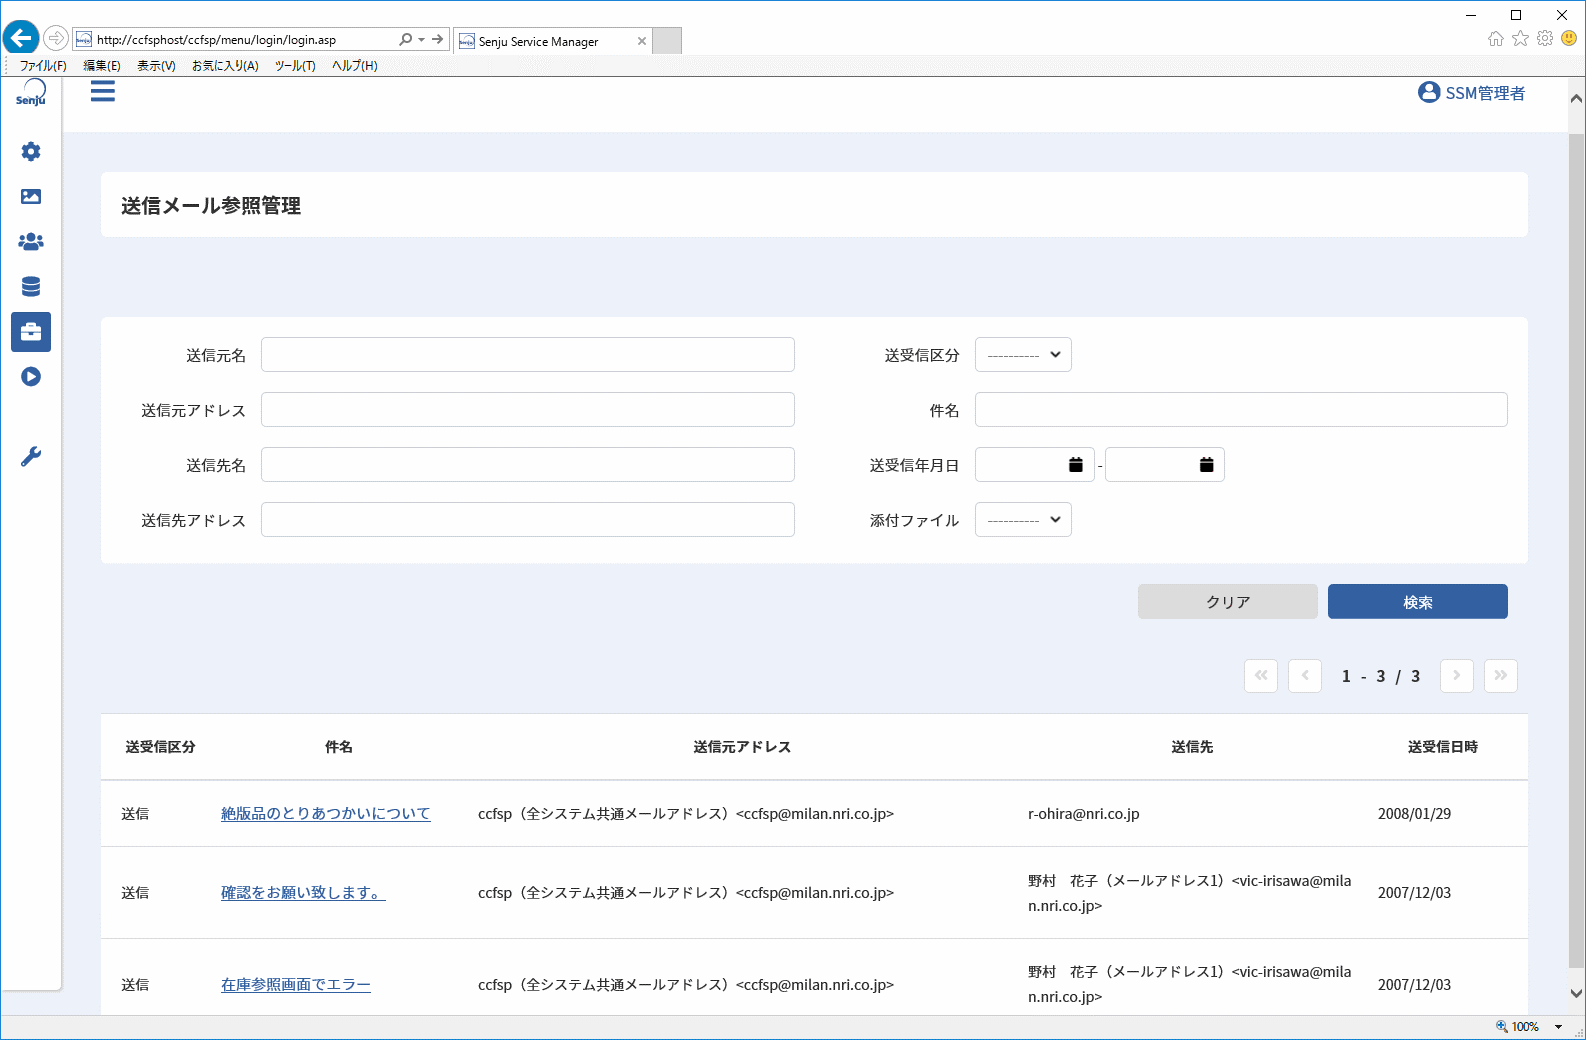Open the browser tools gear icon
Screen dimensions: 1586x1040
(1545, 38)
